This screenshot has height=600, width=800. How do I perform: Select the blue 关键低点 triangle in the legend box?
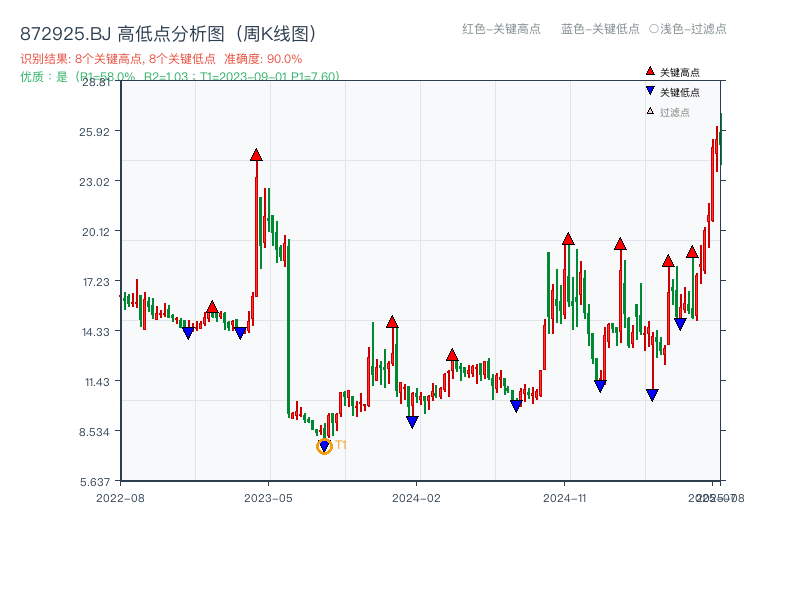coord(651,92)
